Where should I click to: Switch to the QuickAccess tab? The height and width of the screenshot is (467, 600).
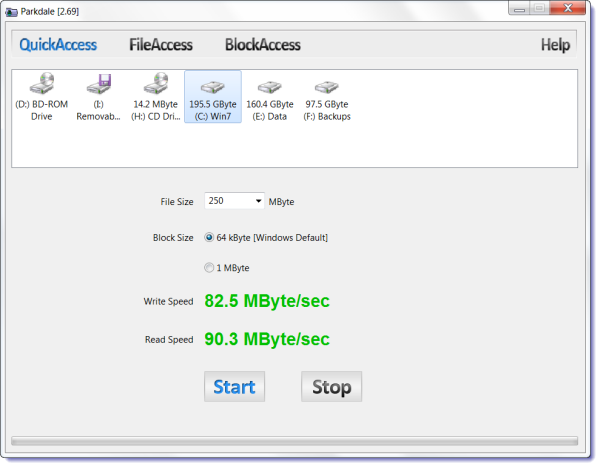pyautogui.click(x=58, y=45)
